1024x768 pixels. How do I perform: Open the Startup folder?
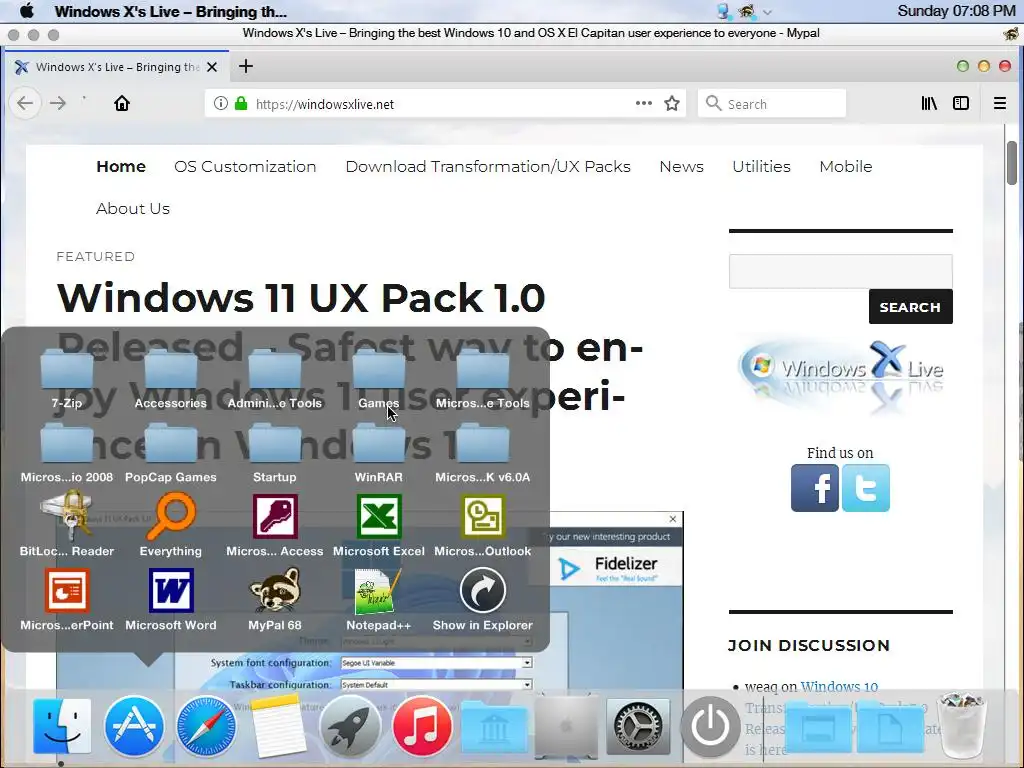pyautogui.click(x=274, y=455)
